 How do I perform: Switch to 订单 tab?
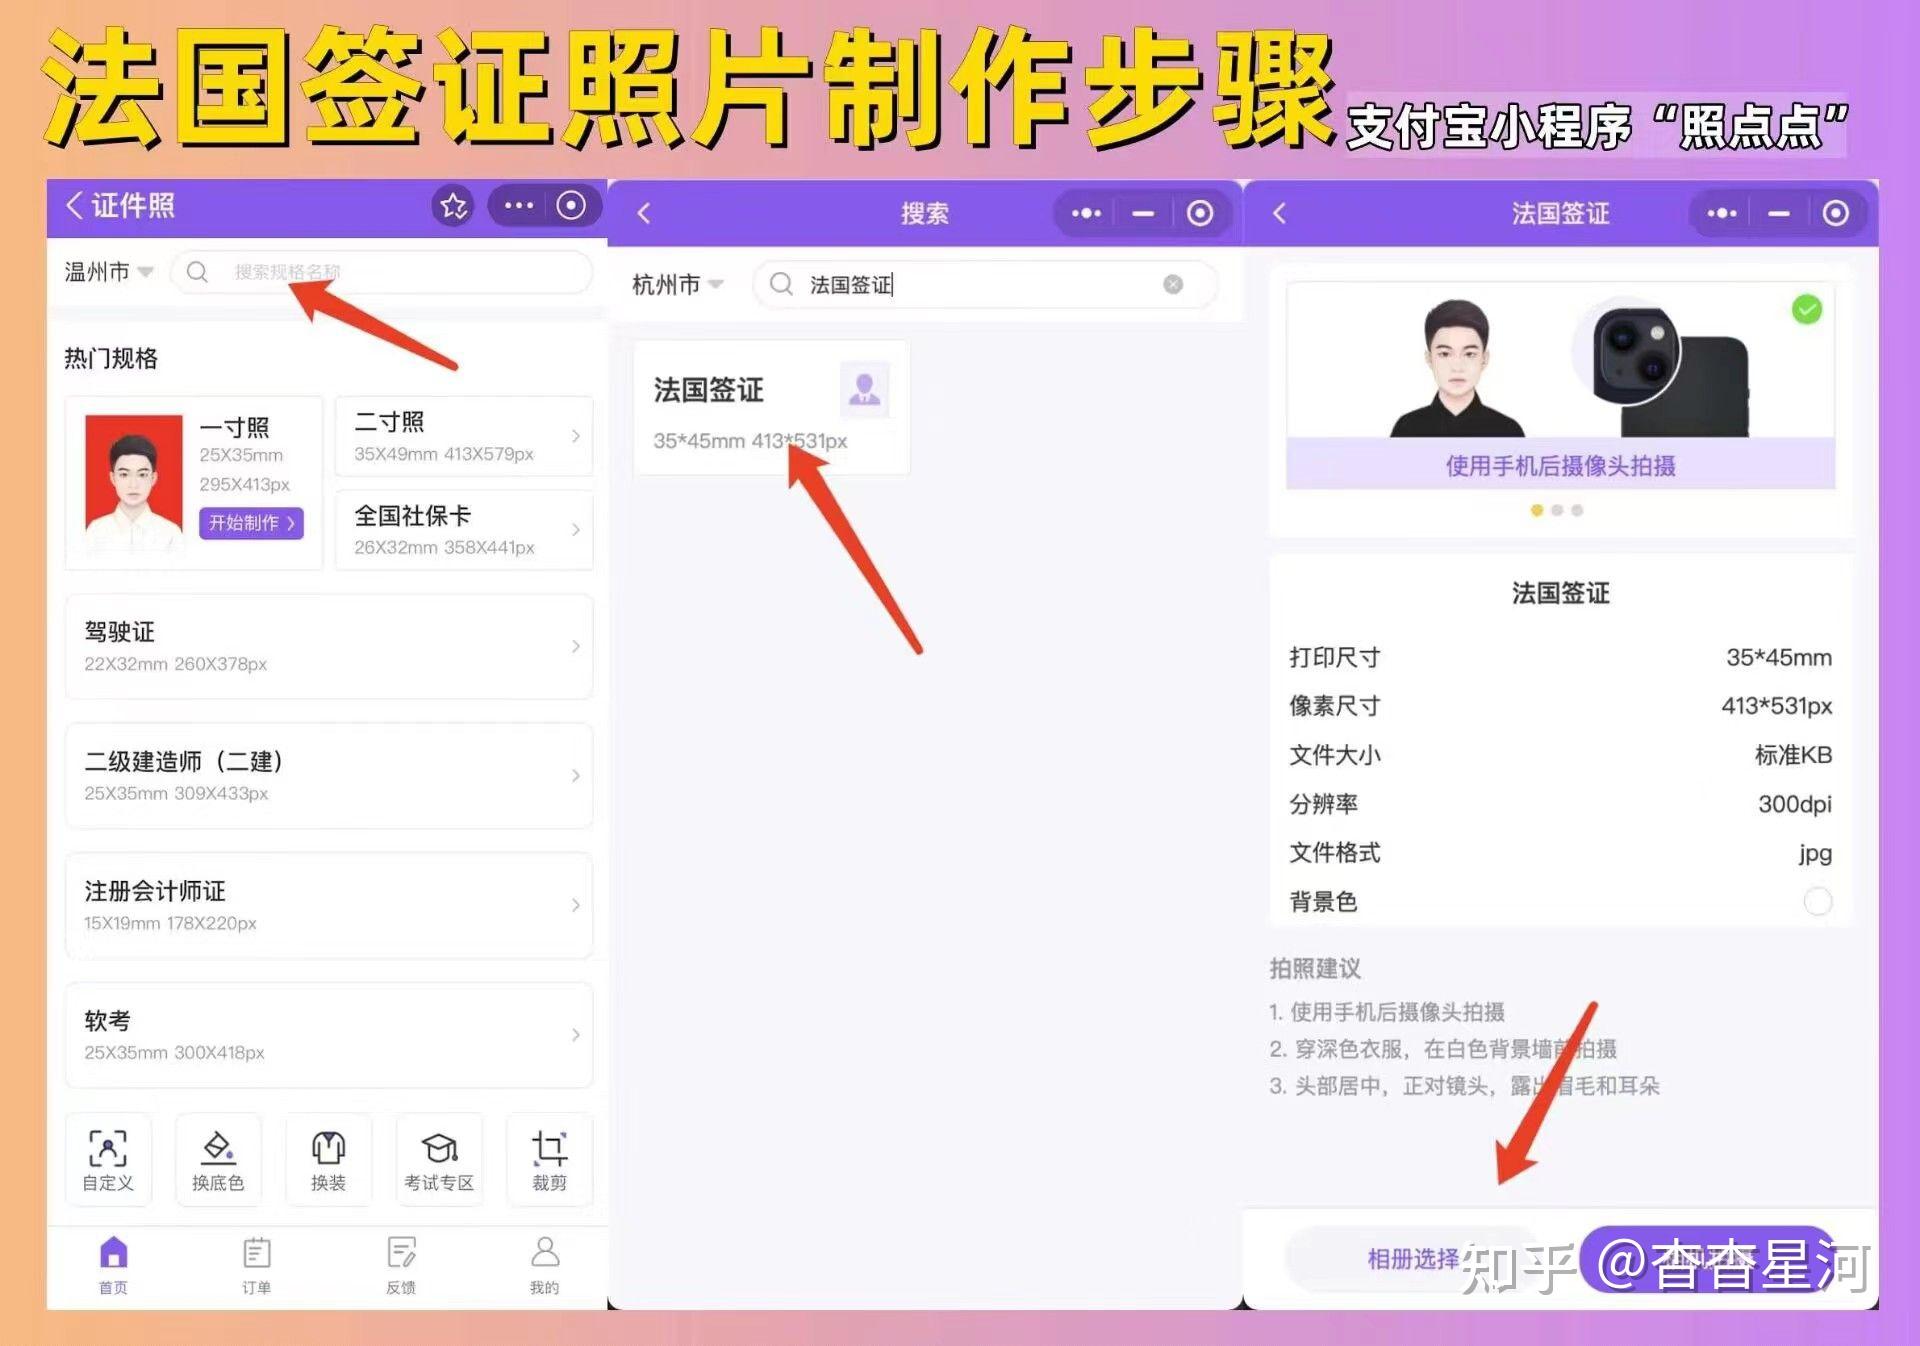pos(256,1265)
